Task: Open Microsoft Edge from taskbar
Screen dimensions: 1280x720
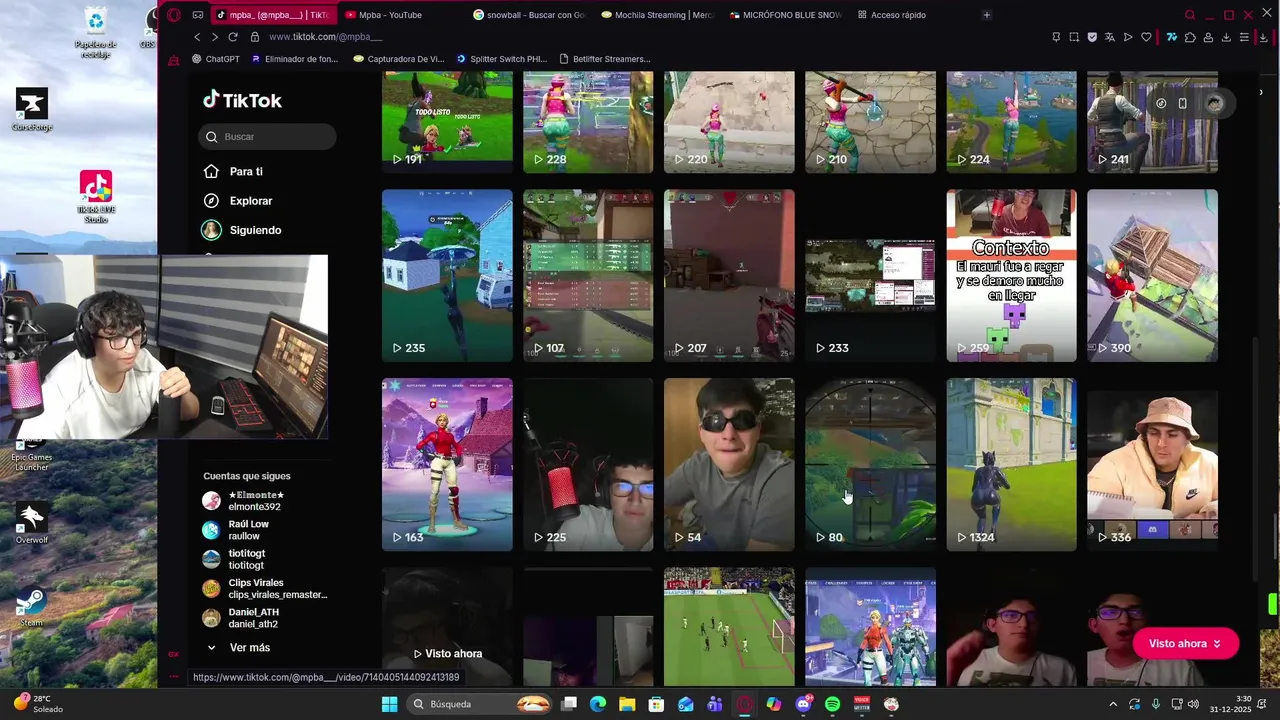Action: [598, 704]
